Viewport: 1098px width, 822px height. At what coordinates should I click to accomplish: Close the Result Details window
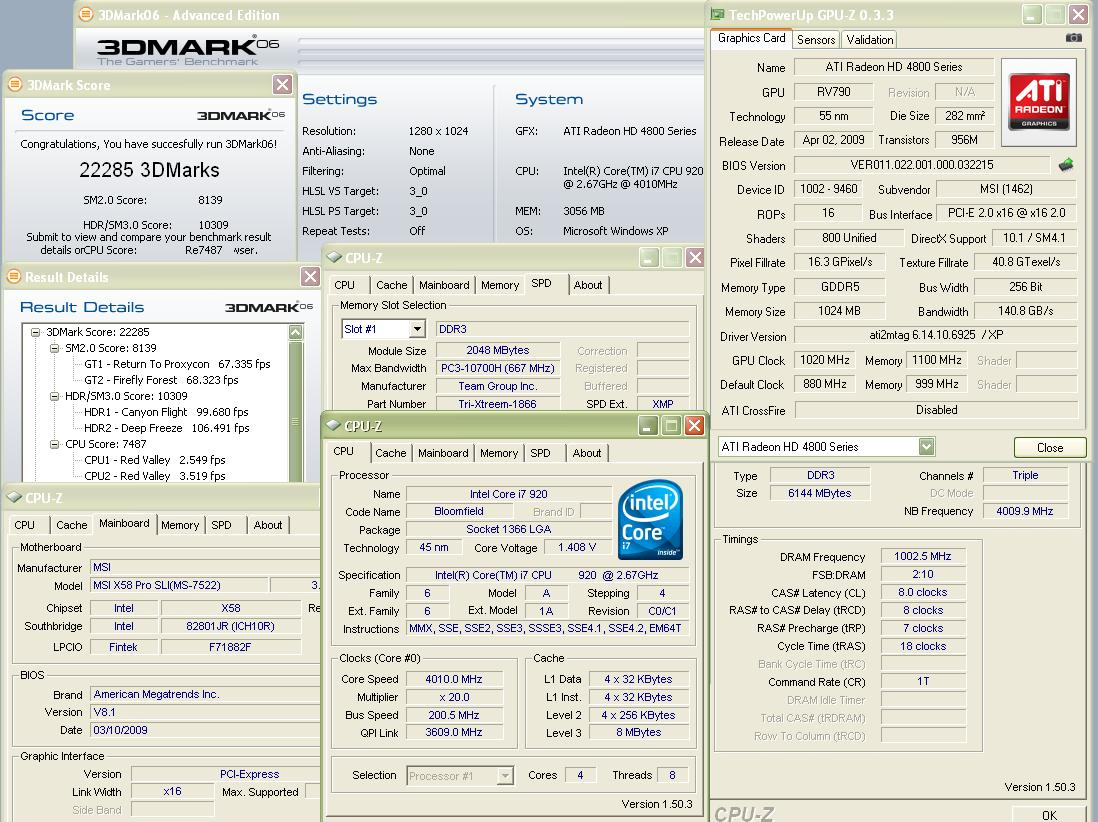click(310, 277)
